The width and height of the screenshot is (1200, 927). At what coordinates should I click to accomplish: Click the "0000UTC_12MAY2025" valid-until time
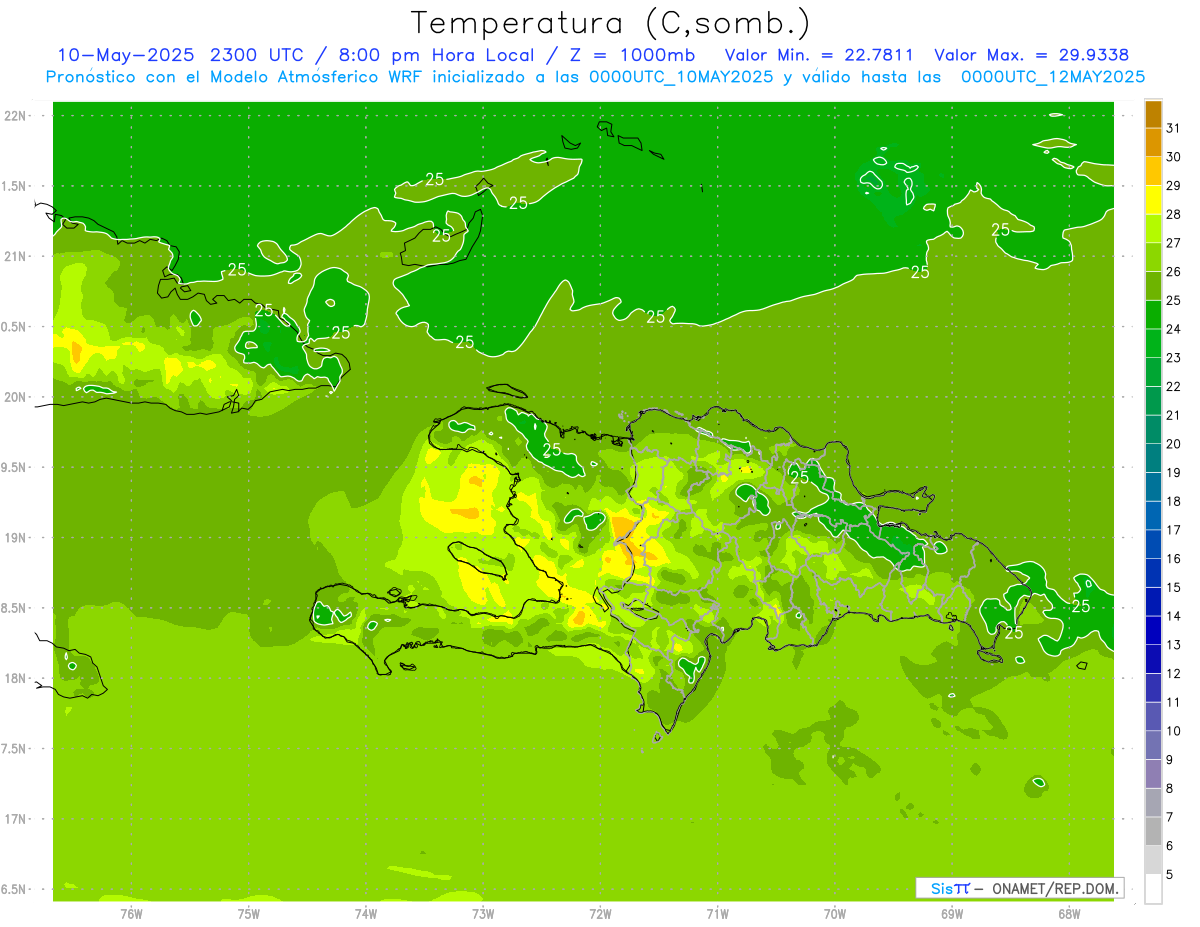[x=1052, y=76]
